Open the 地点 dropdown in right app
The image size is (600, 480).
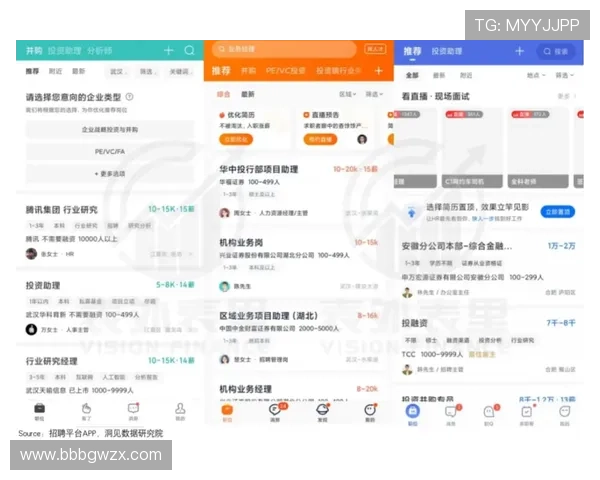(536, 75)
